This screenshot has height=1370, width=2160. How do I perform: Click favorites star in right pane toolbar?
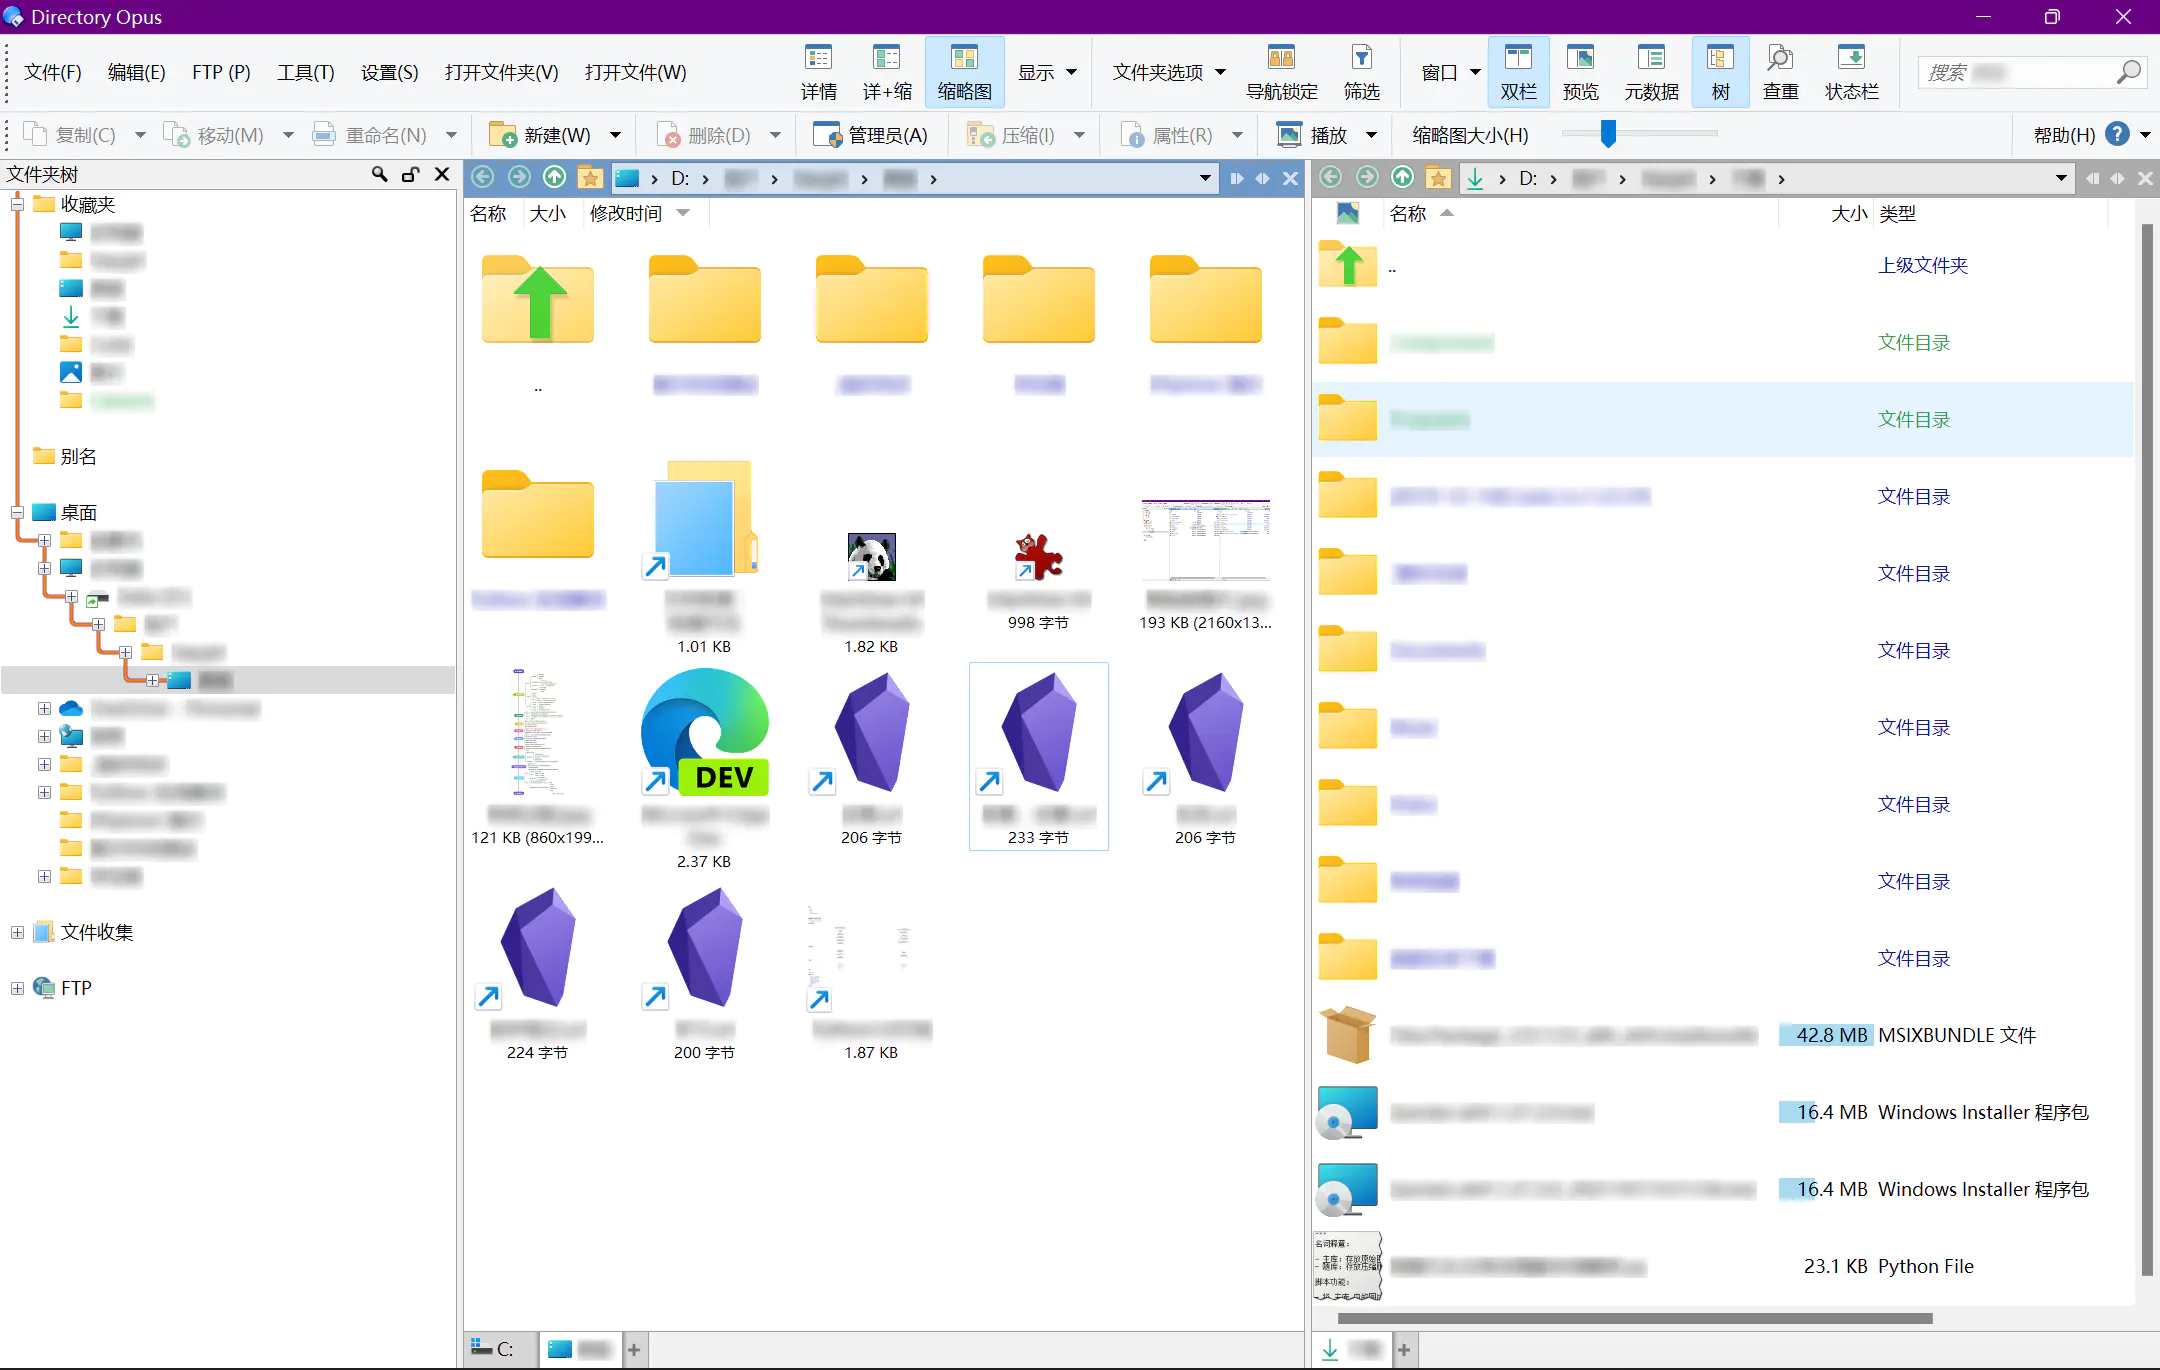pyautogui.click(x=1438, y=178)
